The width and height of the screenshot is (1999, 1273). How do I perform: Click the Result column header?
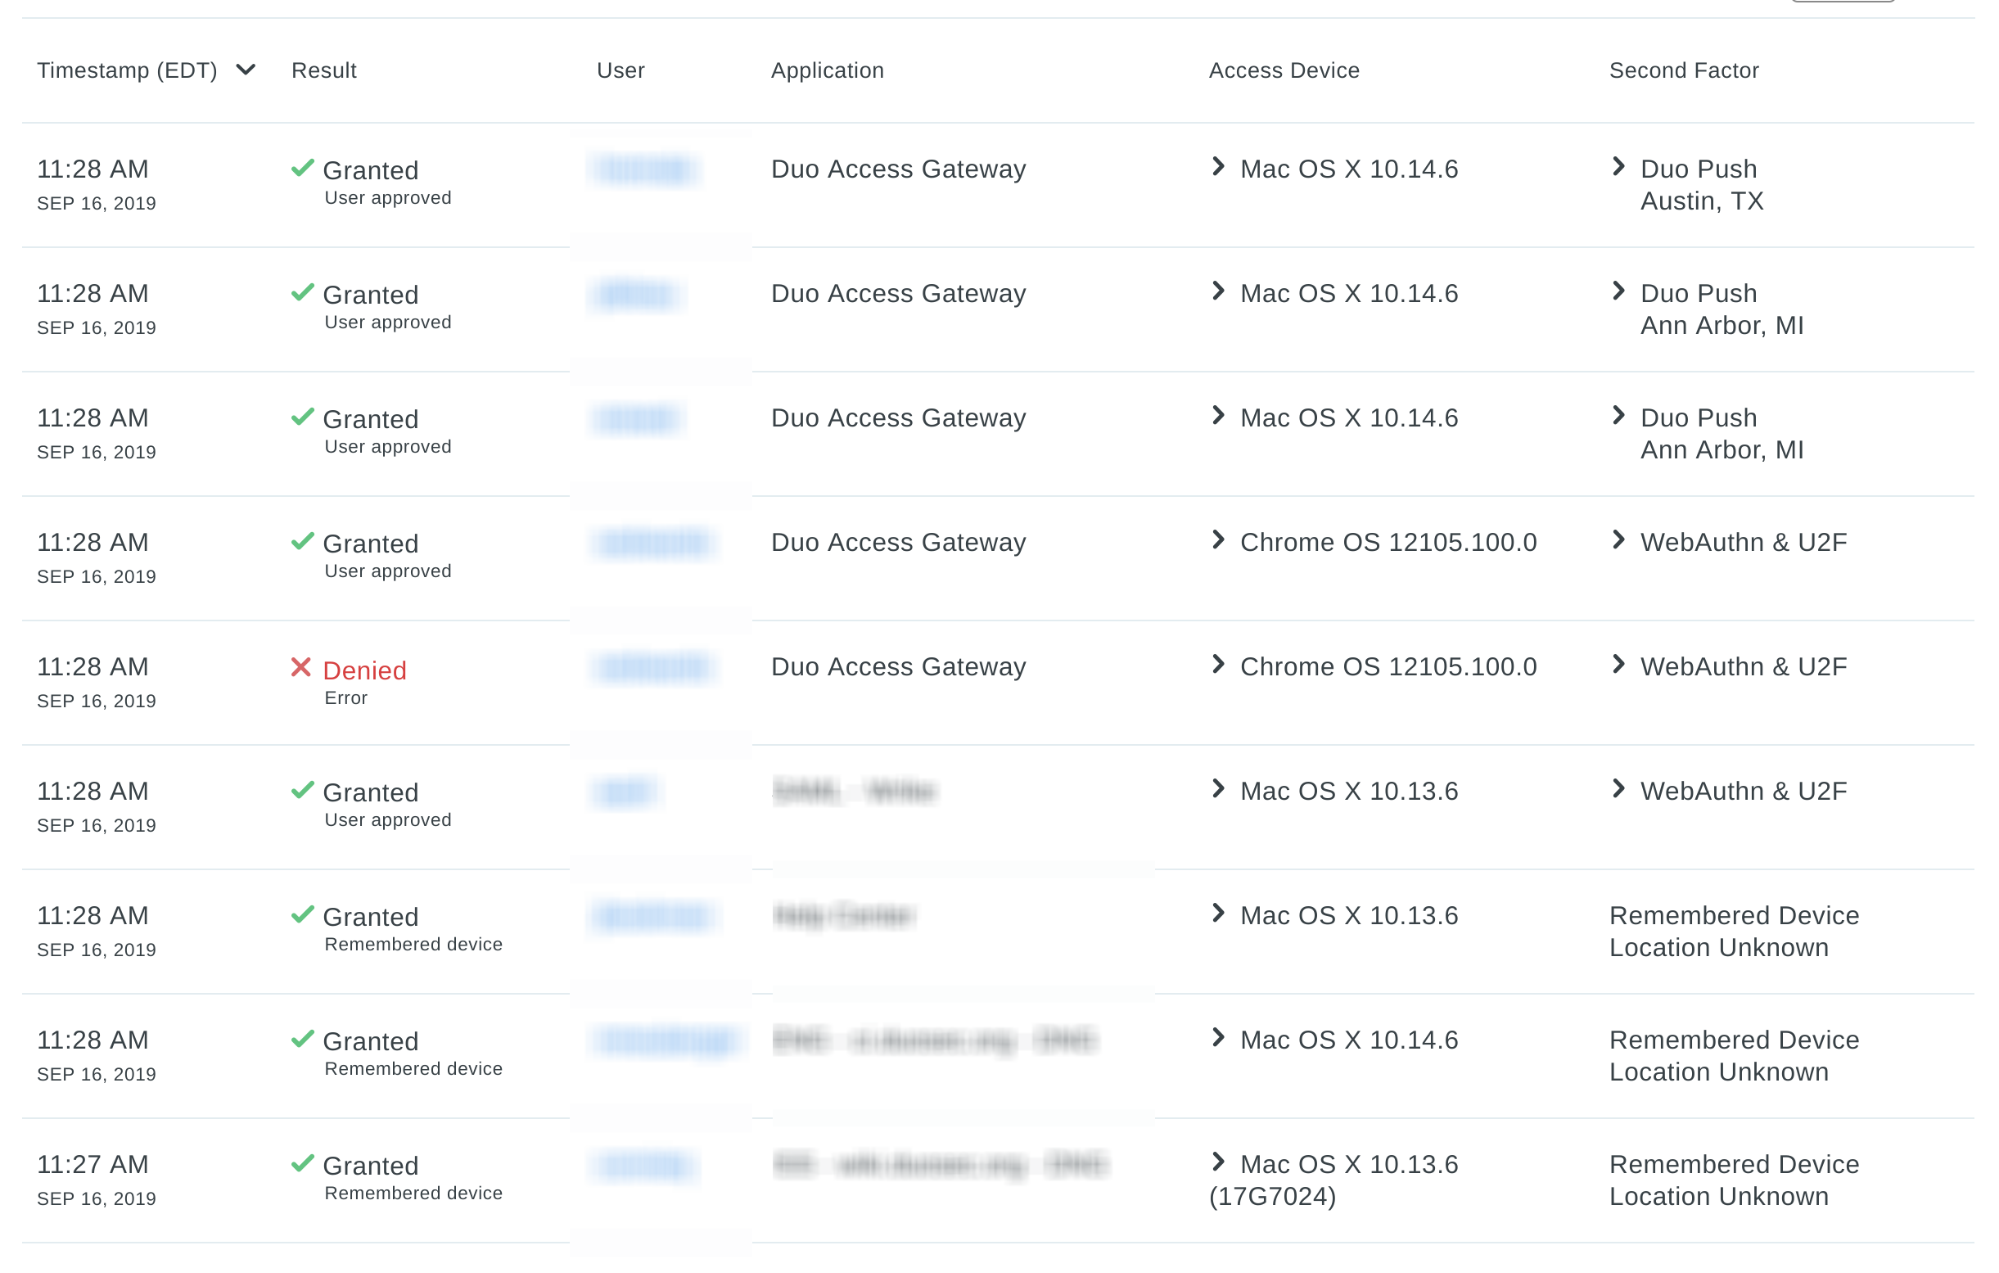324,70
